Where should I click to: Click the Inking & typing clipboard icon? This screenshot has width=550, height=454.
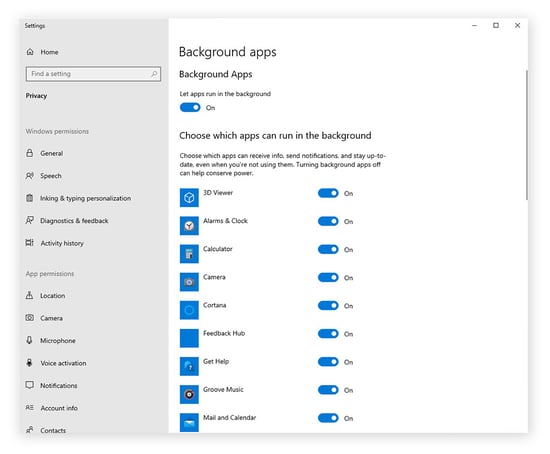click(30, 198)
